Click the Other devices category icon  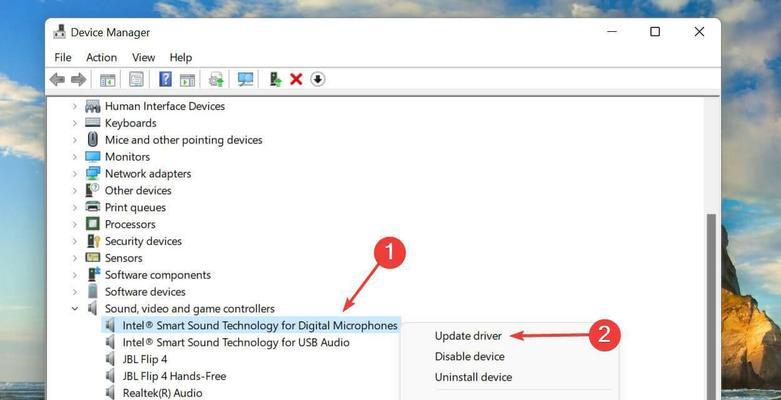click(93, 190)
